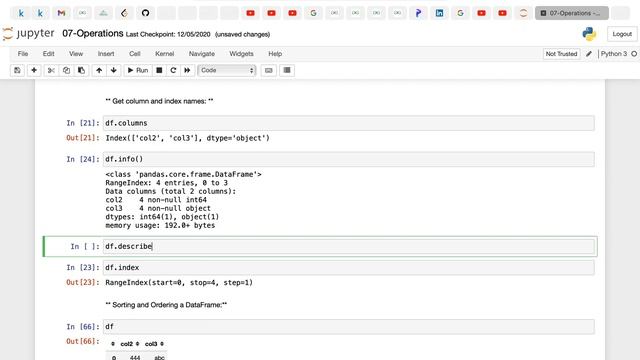Open the Jupyter-icon browser tab beside 07-Operations

click(x=523, y=13)
